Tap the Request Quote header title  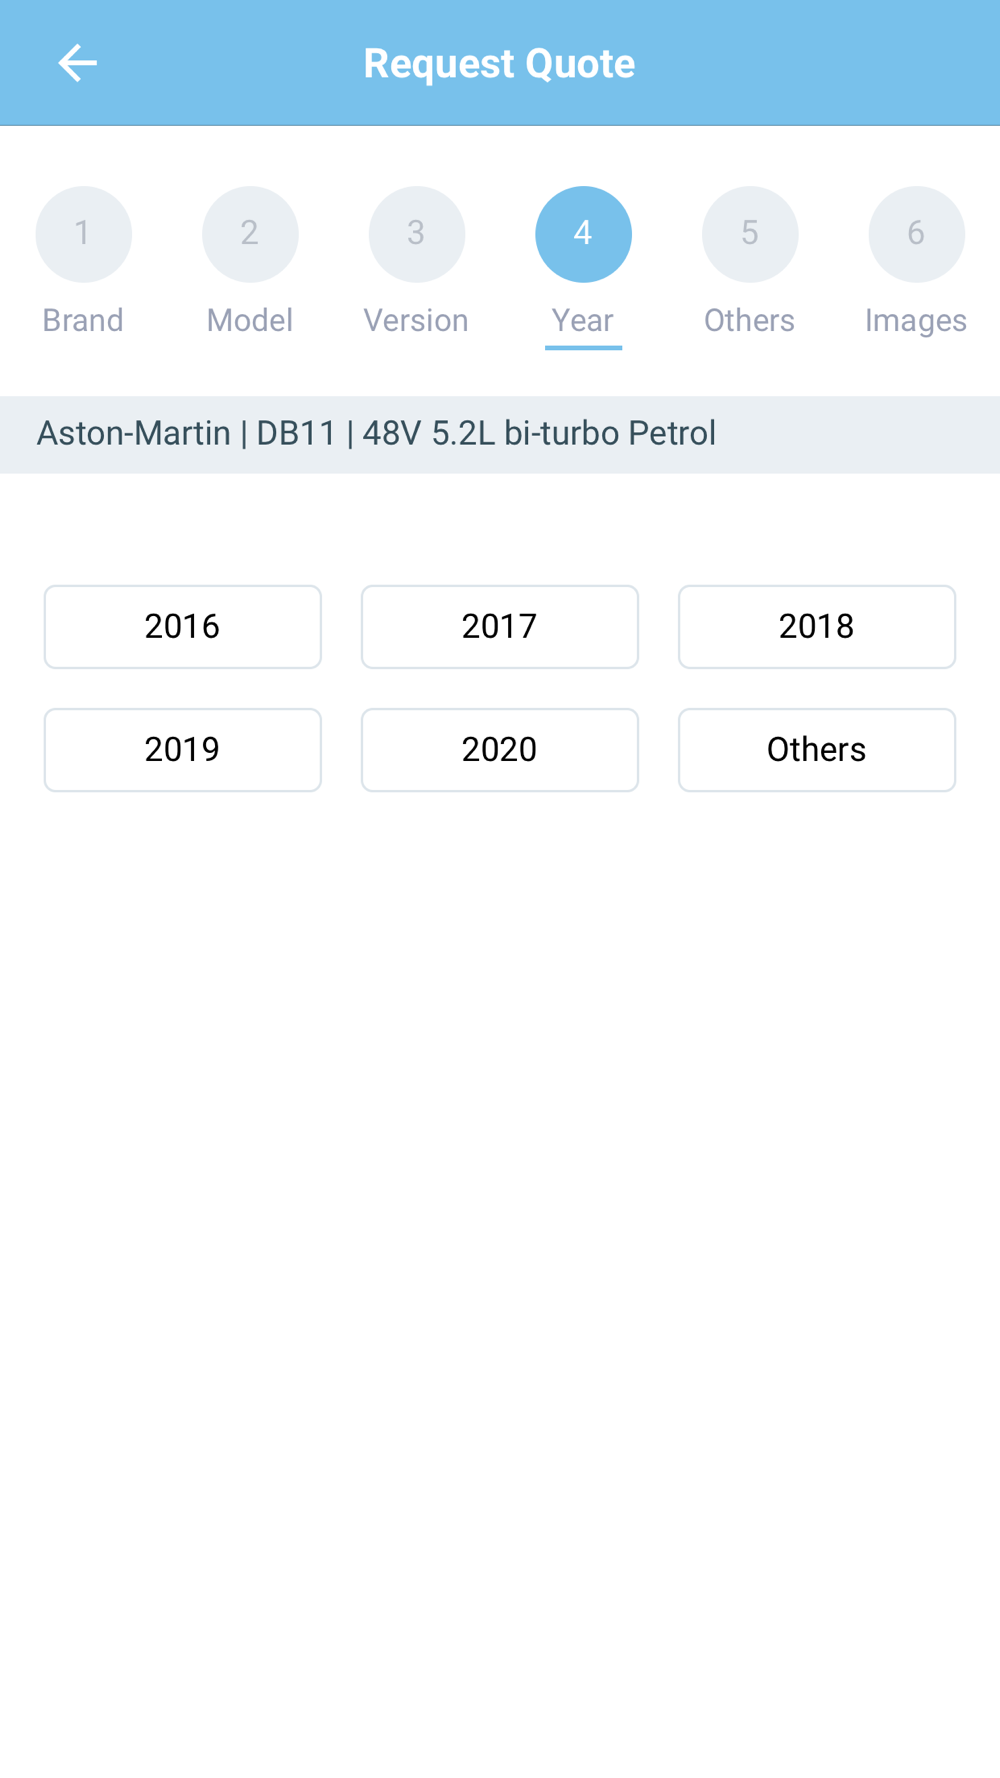point(499,63)
